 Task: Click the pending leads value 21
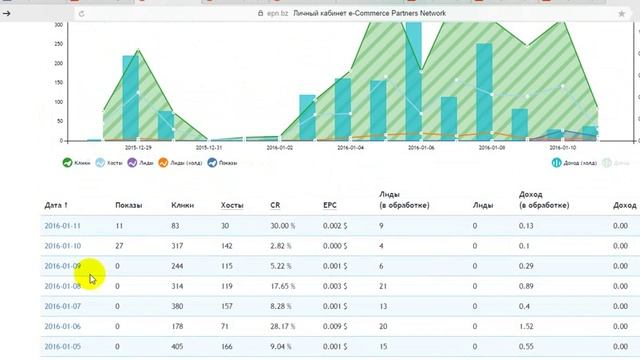click(383, 286)
